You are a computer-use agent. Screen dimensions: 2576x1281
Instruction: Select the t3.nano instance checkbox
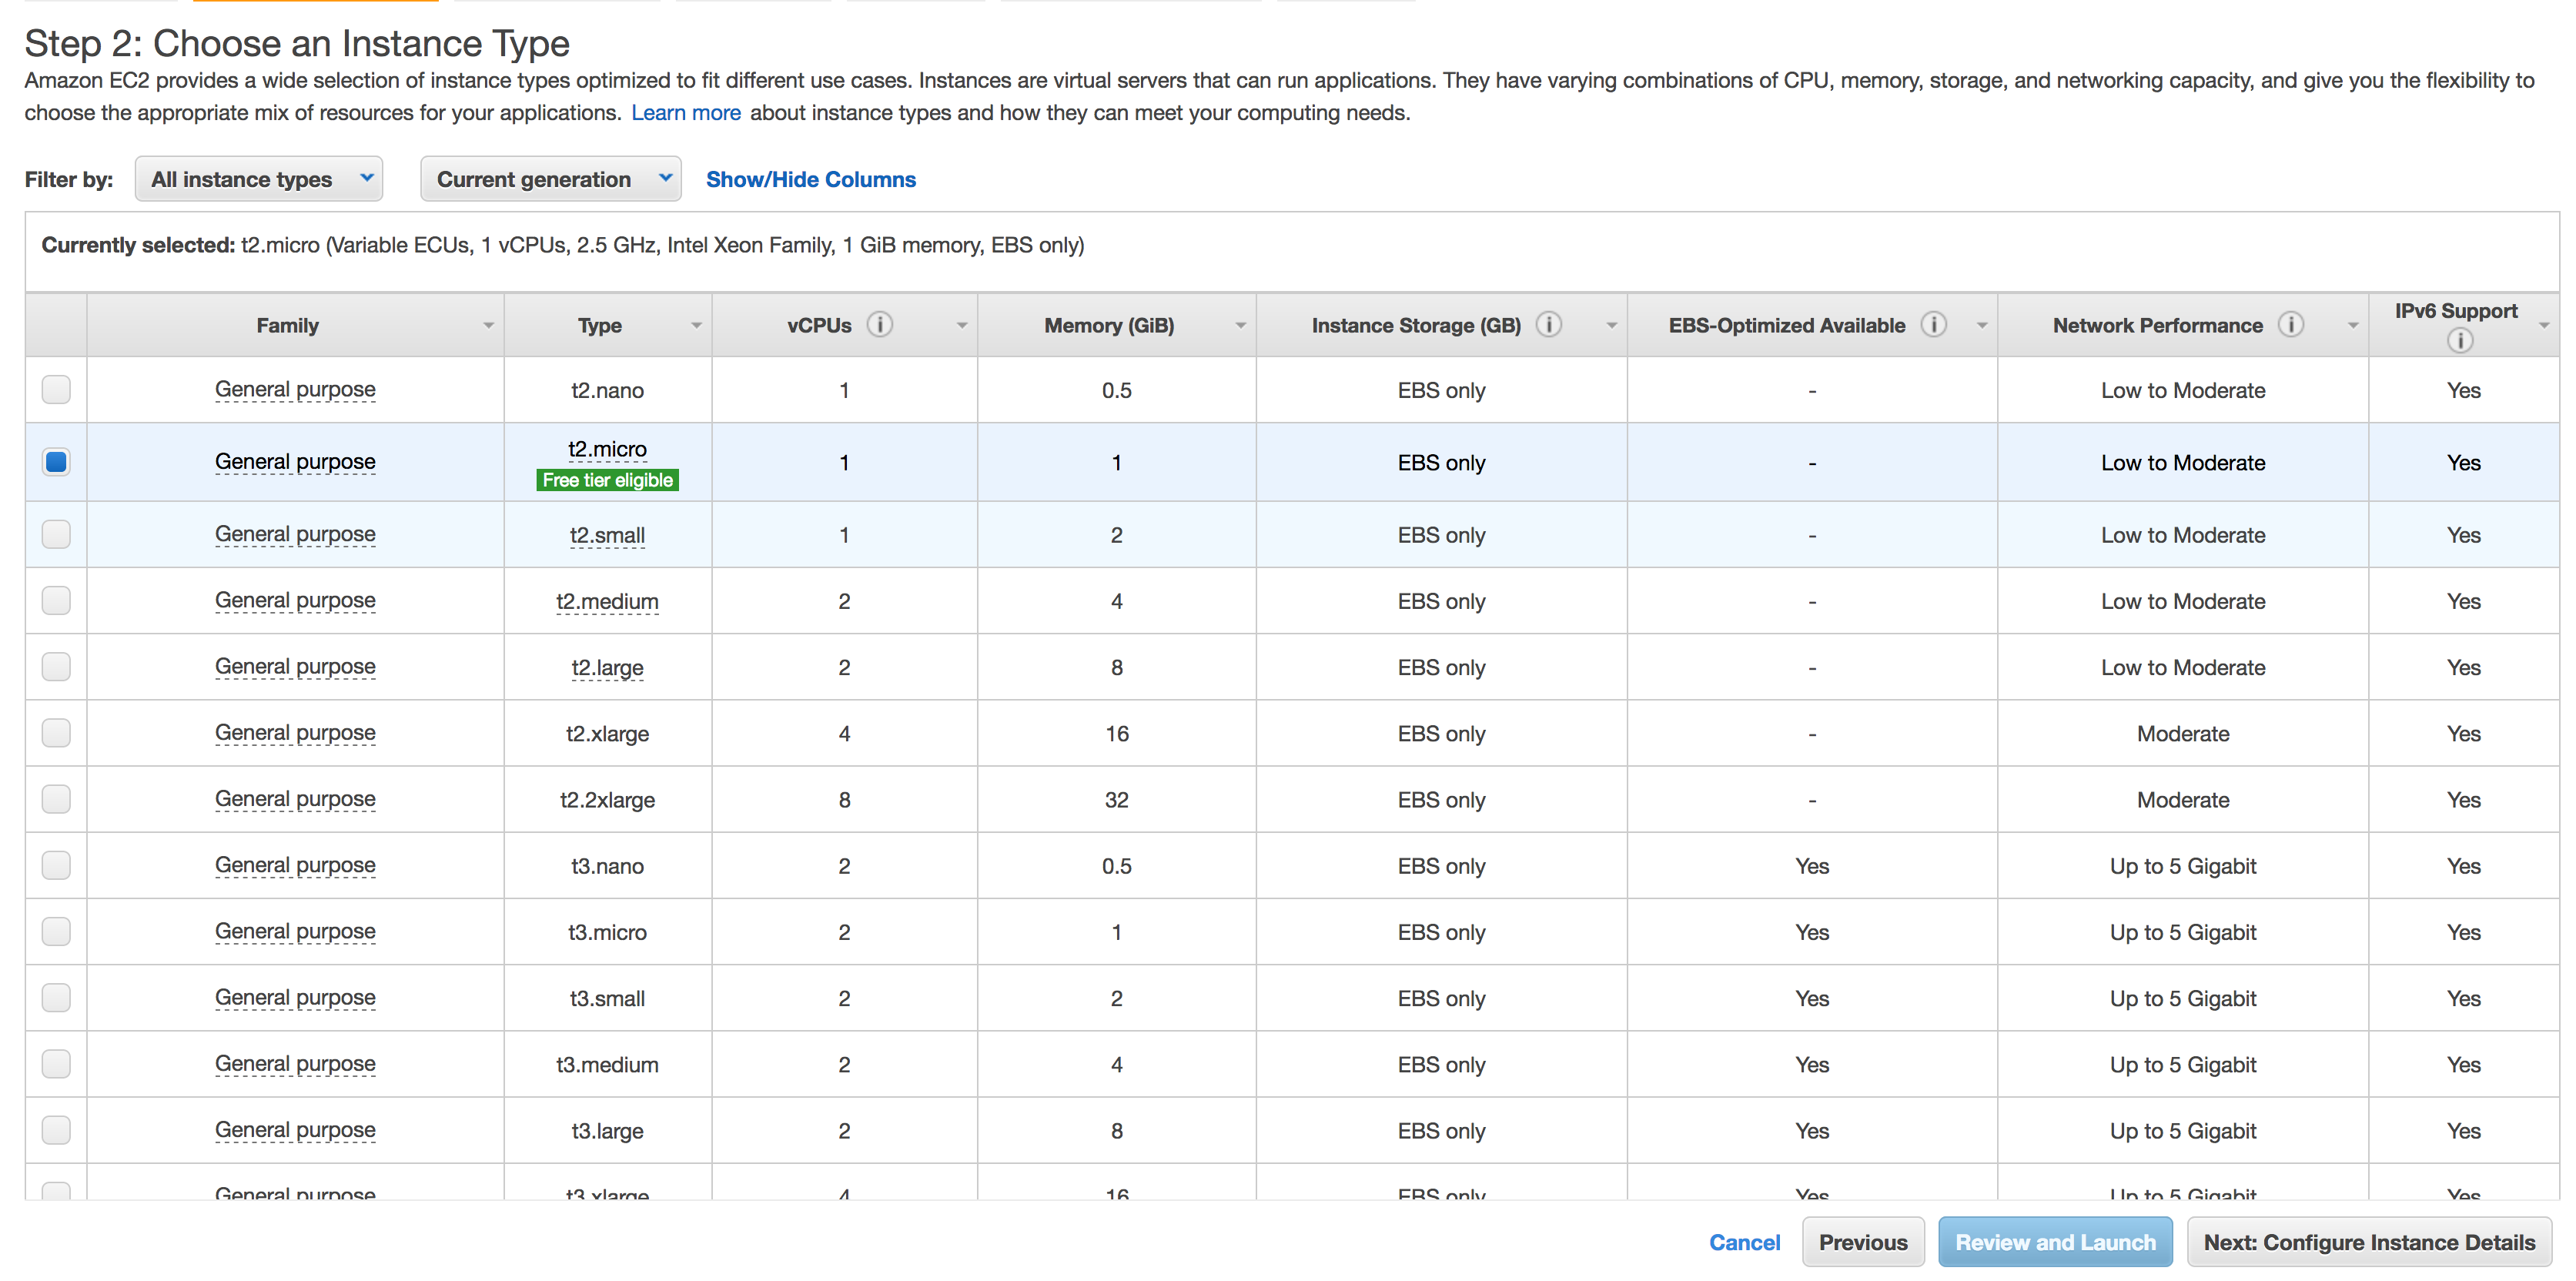56,865
